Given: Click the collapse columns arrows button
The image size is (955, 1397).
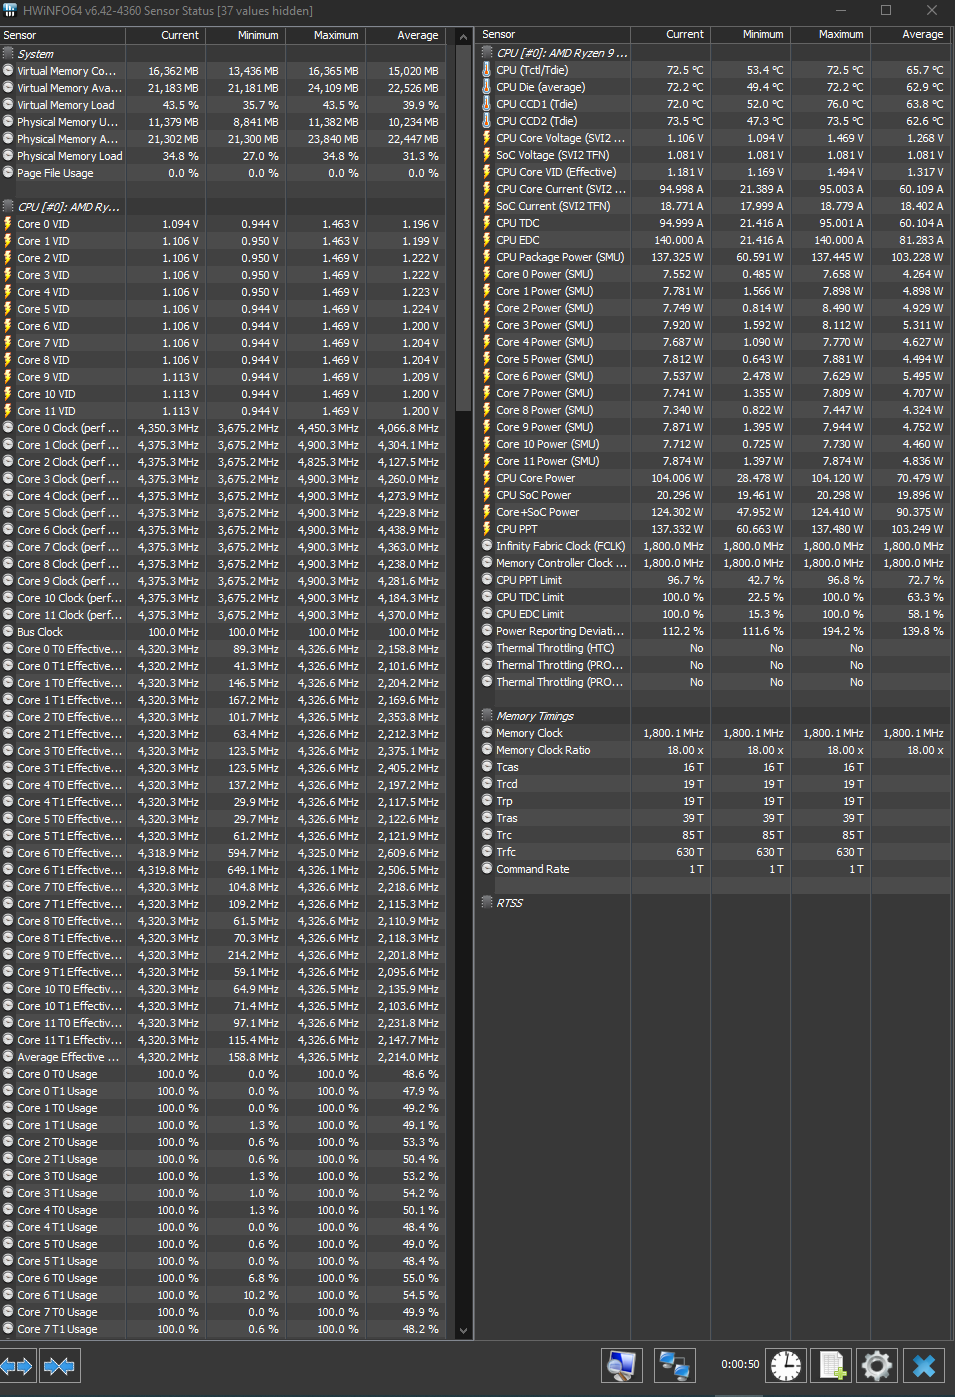Looking at the screenshot, I should coord(60,1365).
